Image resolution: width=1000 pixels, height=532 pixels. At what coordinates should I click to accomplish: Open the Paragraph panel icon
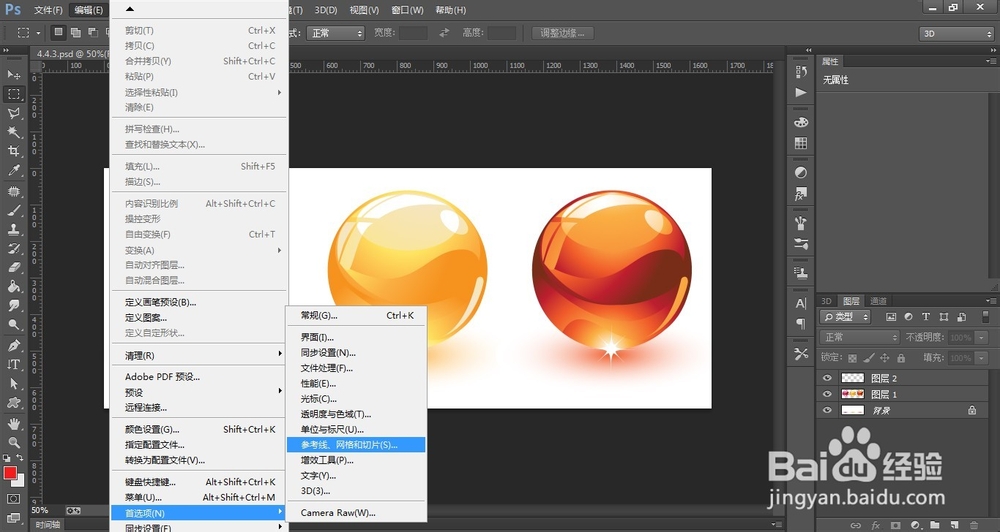[x=801, y=324]
